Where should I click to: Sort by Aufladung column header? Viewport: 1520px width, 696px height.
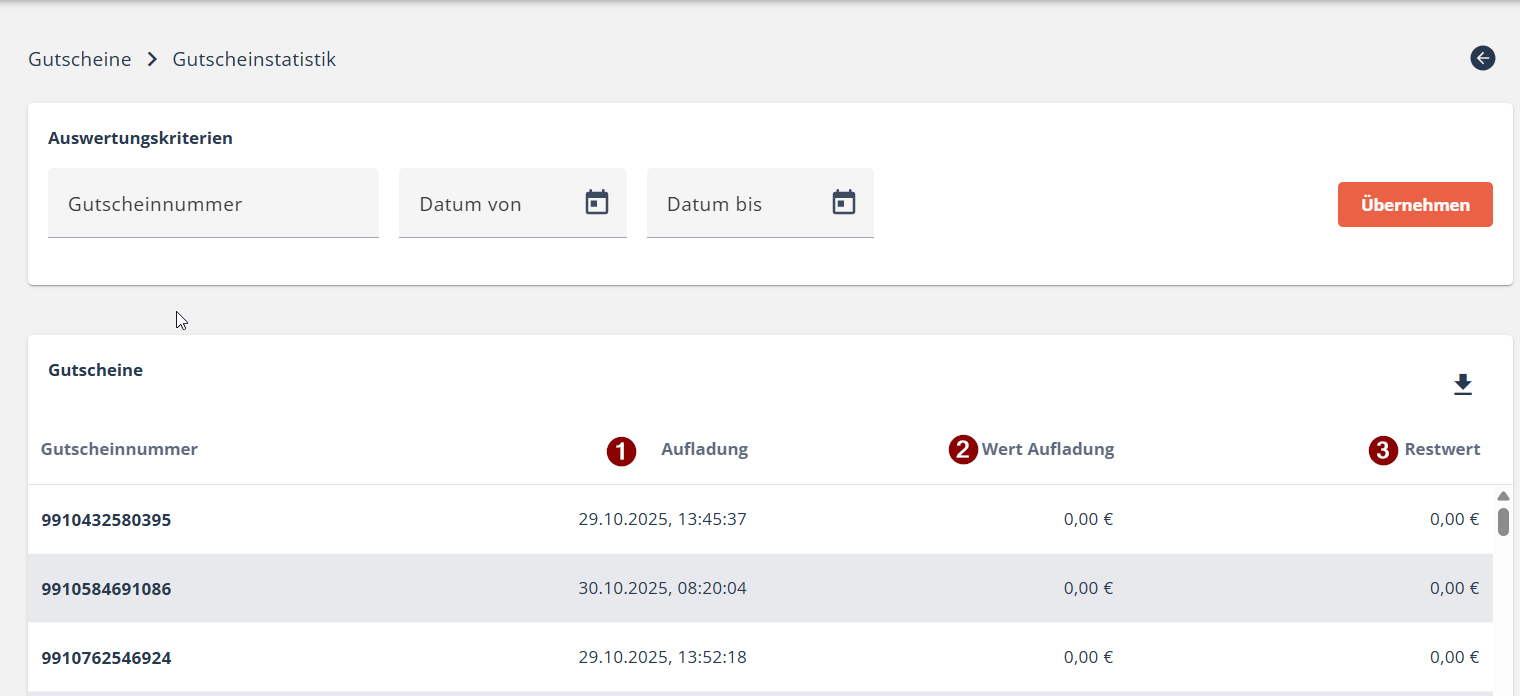pyautogui.click(x=704, y=449)
